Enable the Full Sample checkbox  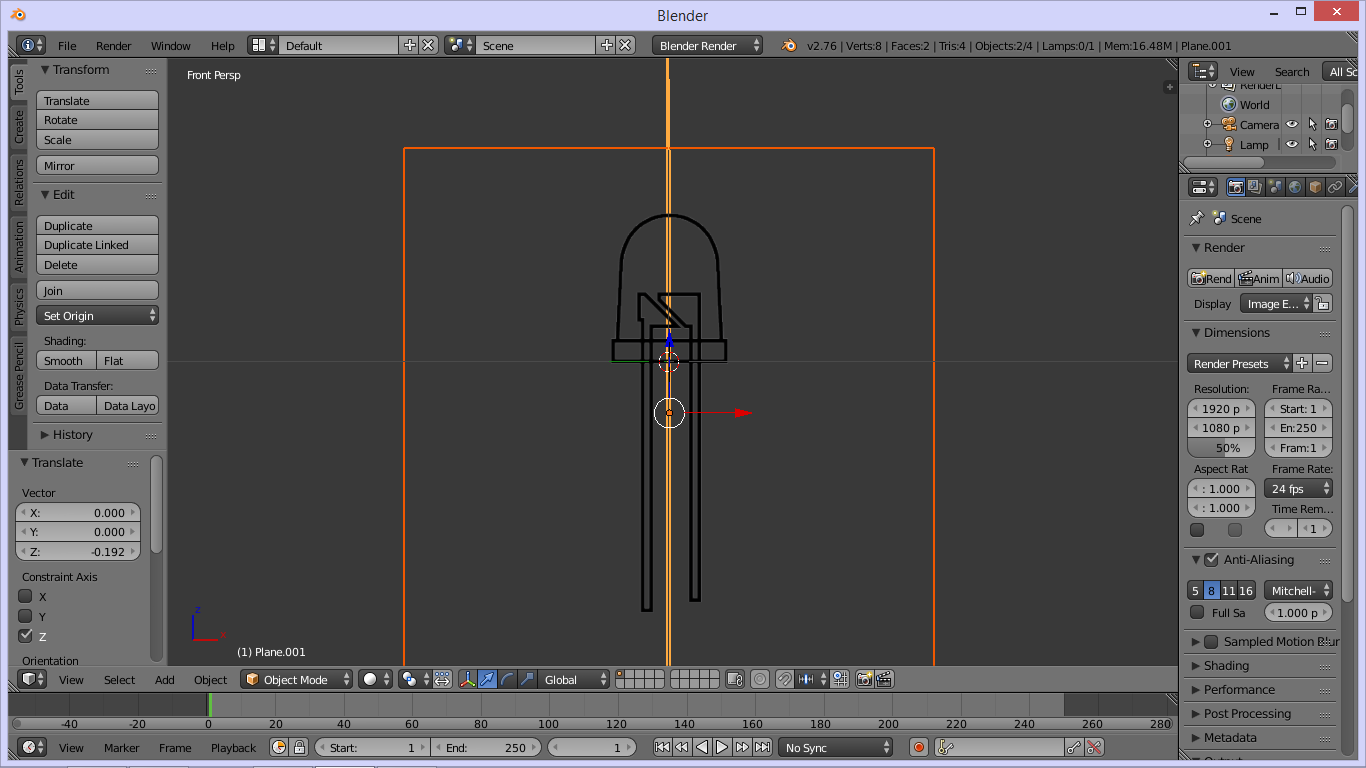pyautogui.click(x=1197, y=612)
